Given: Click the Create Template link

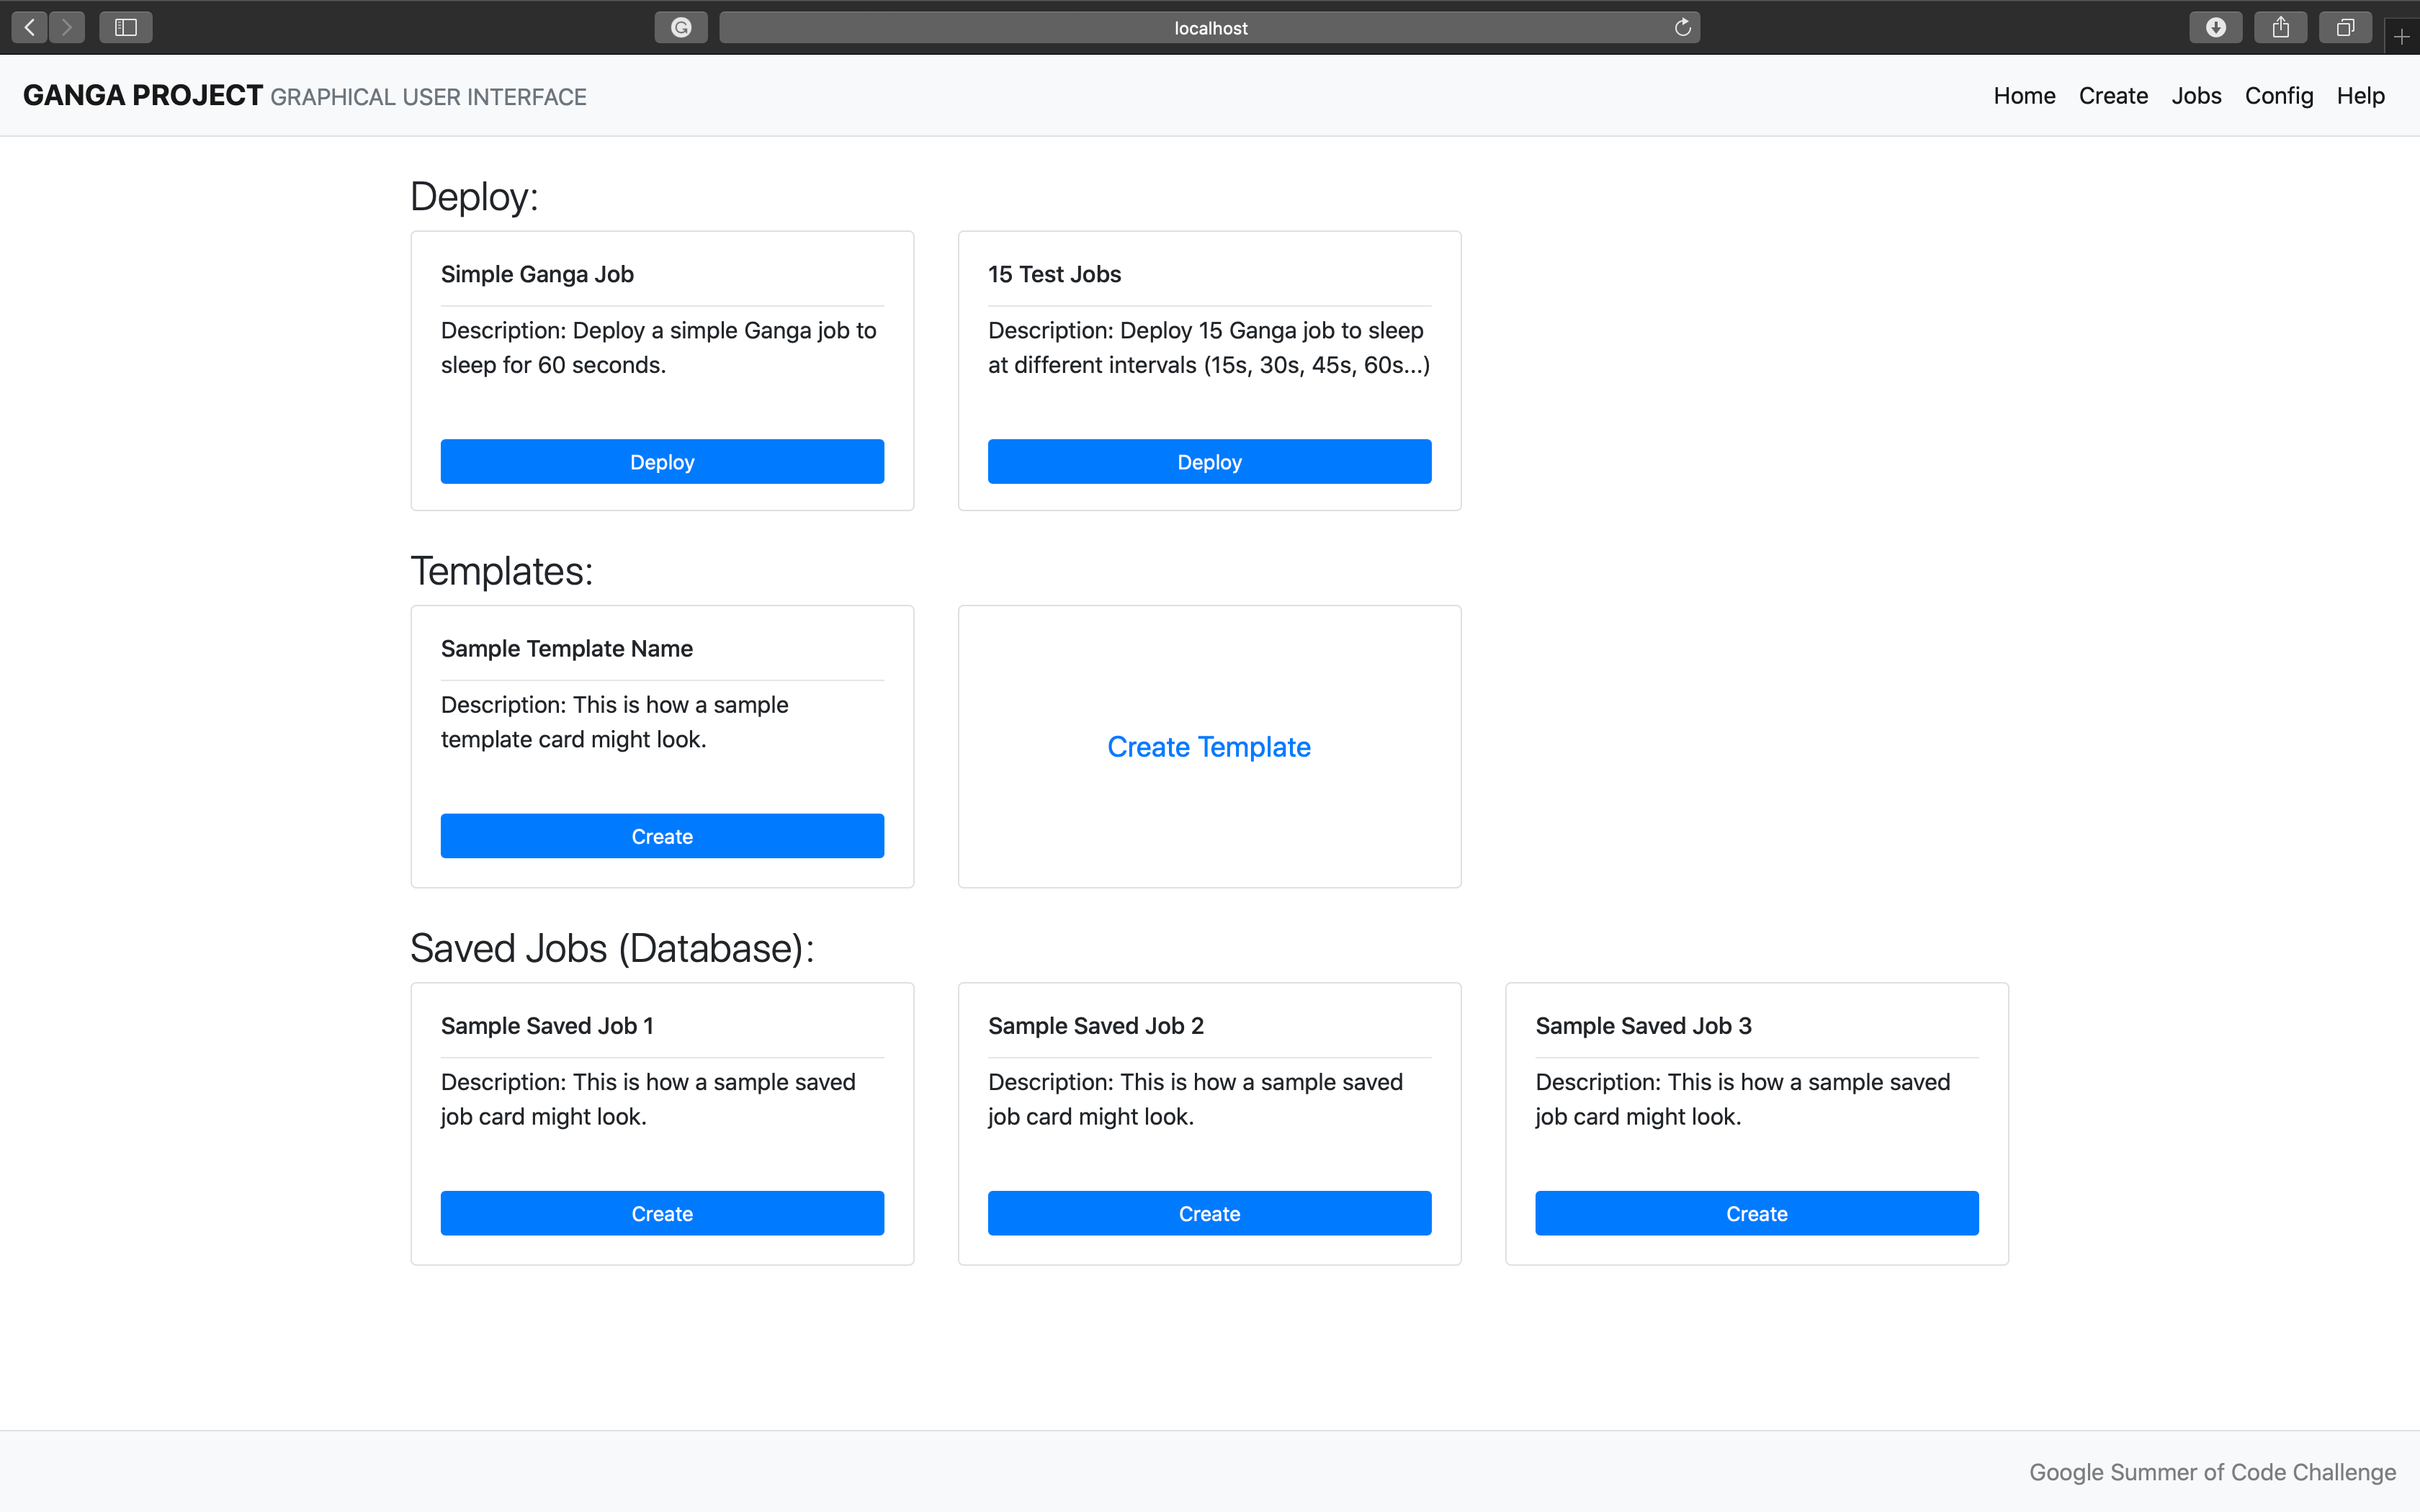Looking at the screenshot, I should tap(1209, 747).
